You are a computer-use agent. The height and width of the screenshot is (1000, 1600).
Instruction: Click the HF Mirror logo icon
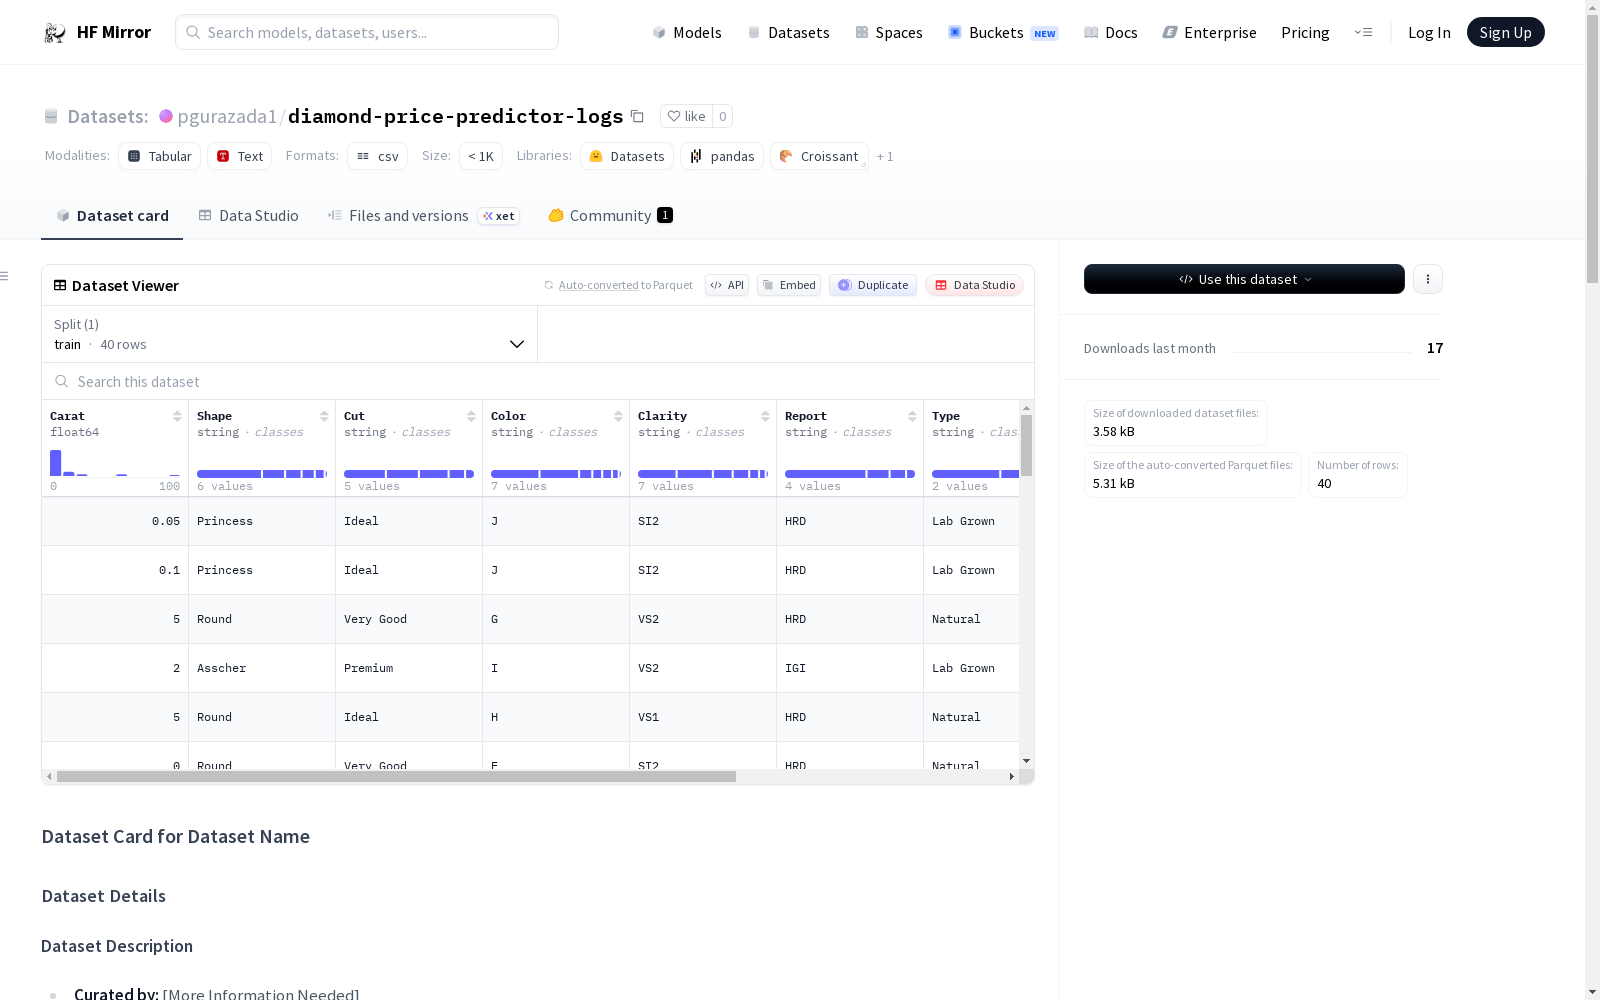point(55,33)
